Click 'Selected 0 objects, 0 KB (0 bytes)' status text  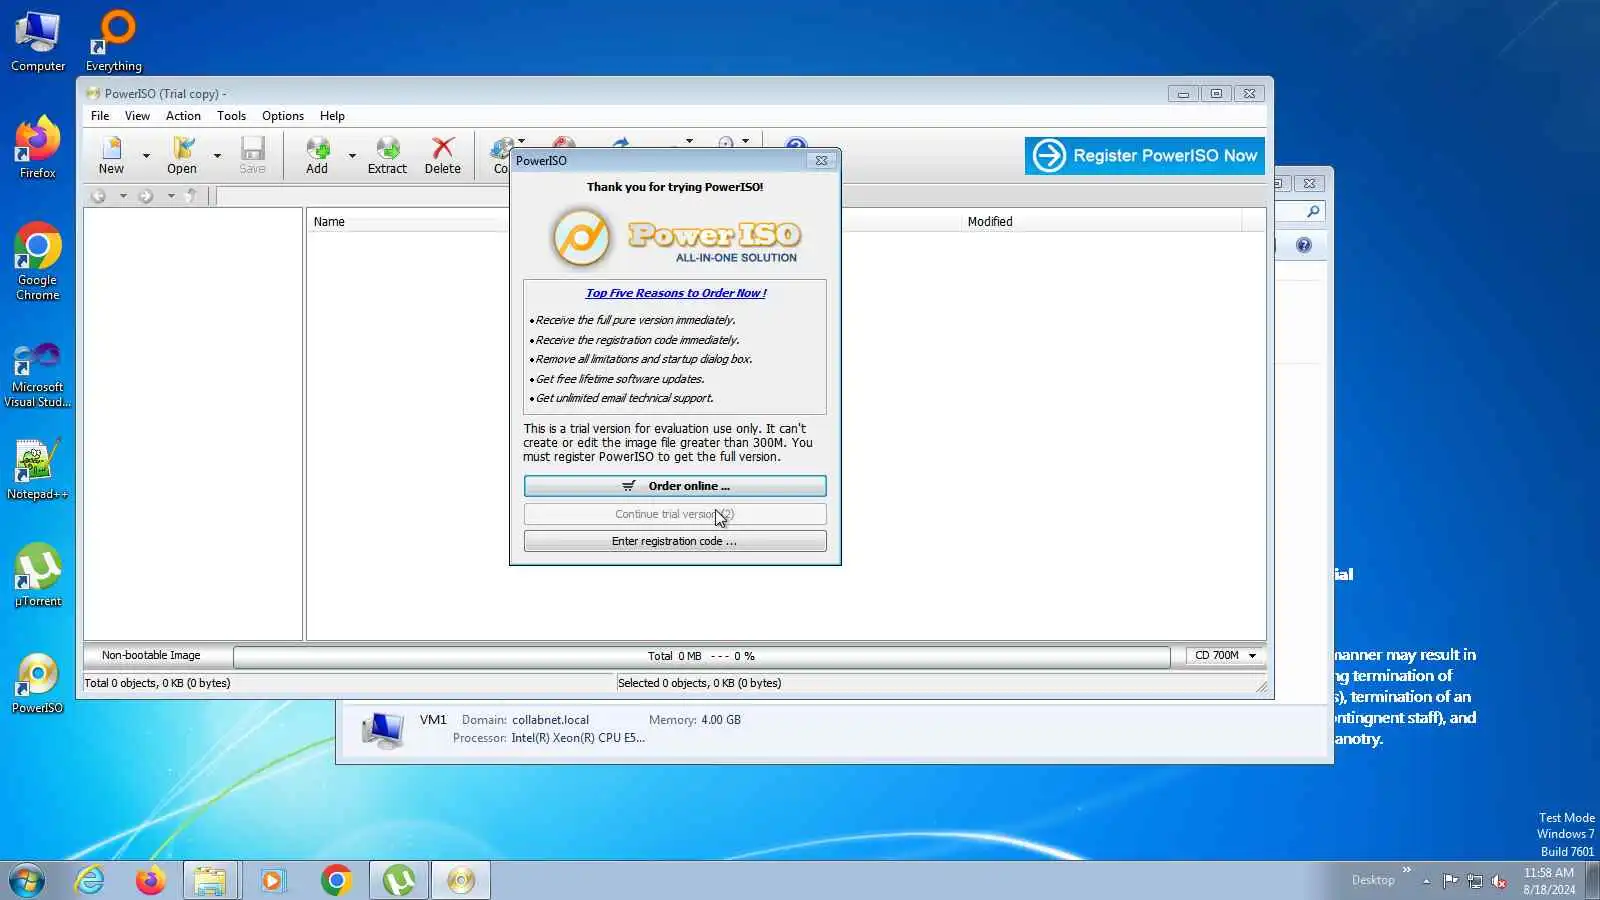pos(699,683)
